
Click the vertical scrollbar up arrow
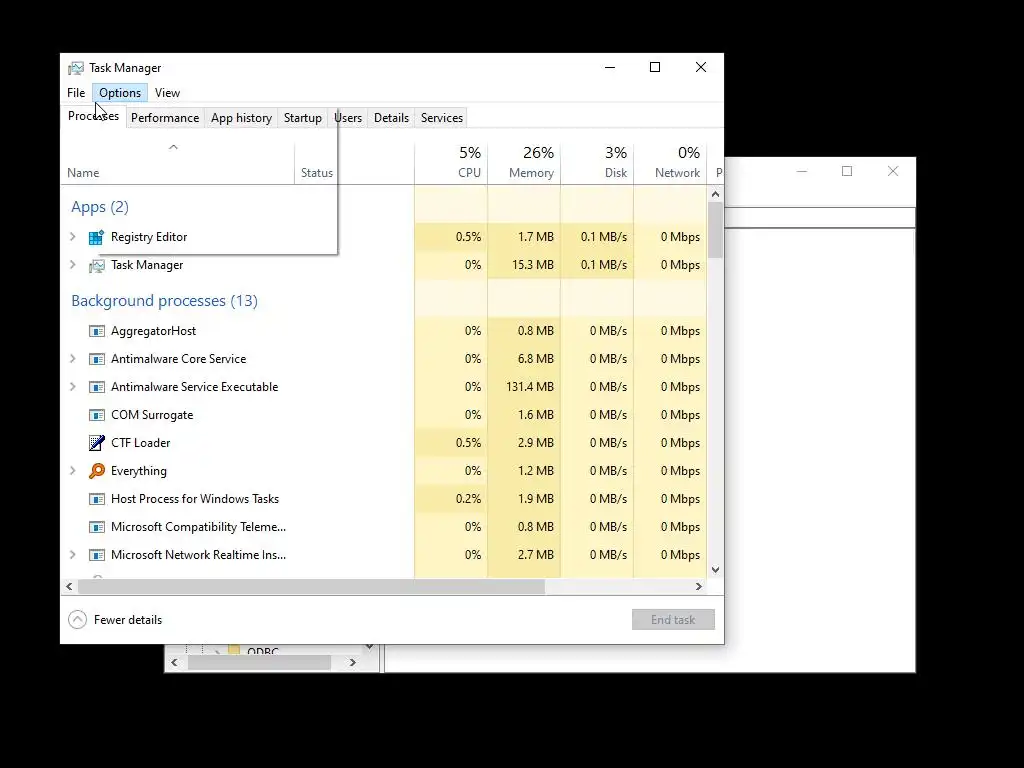715,194
